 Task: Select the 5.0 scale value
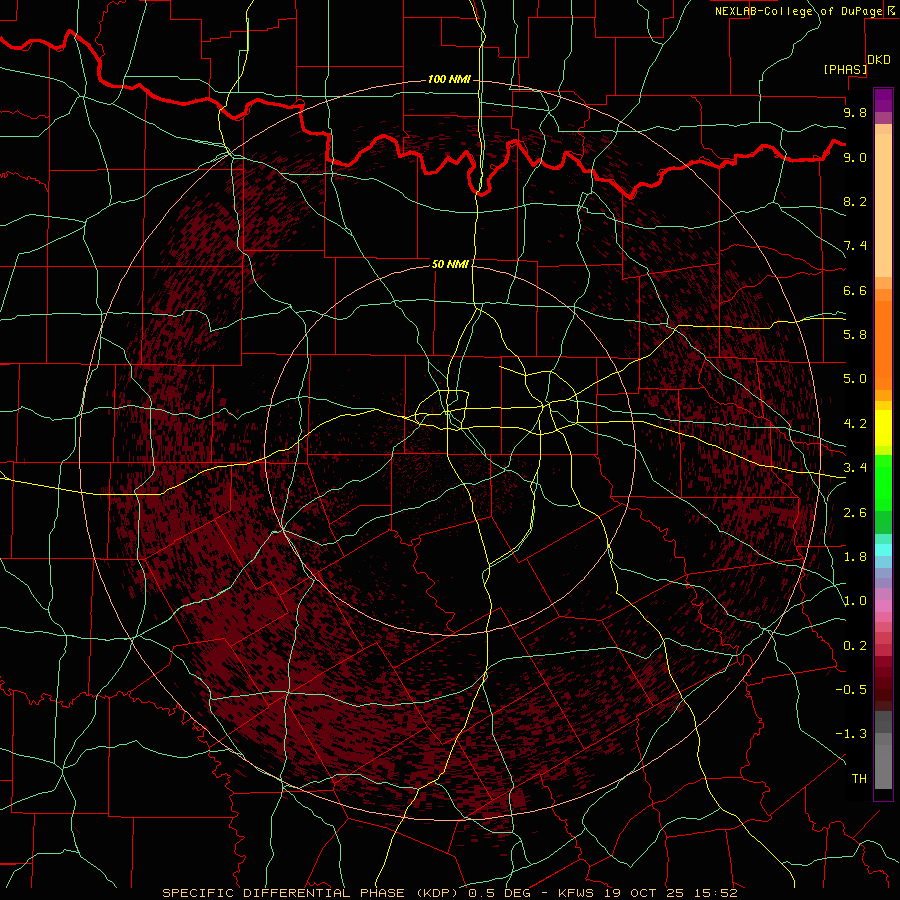(855, 379)
